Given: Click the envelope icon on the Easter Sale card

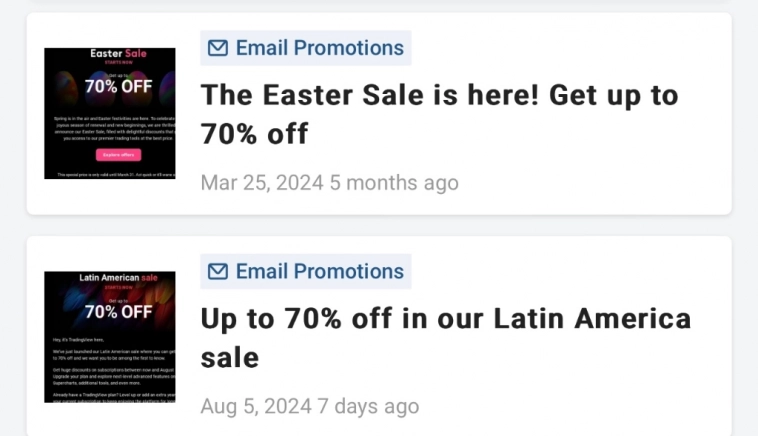Looking at the screenshot, I should point(218,48).
